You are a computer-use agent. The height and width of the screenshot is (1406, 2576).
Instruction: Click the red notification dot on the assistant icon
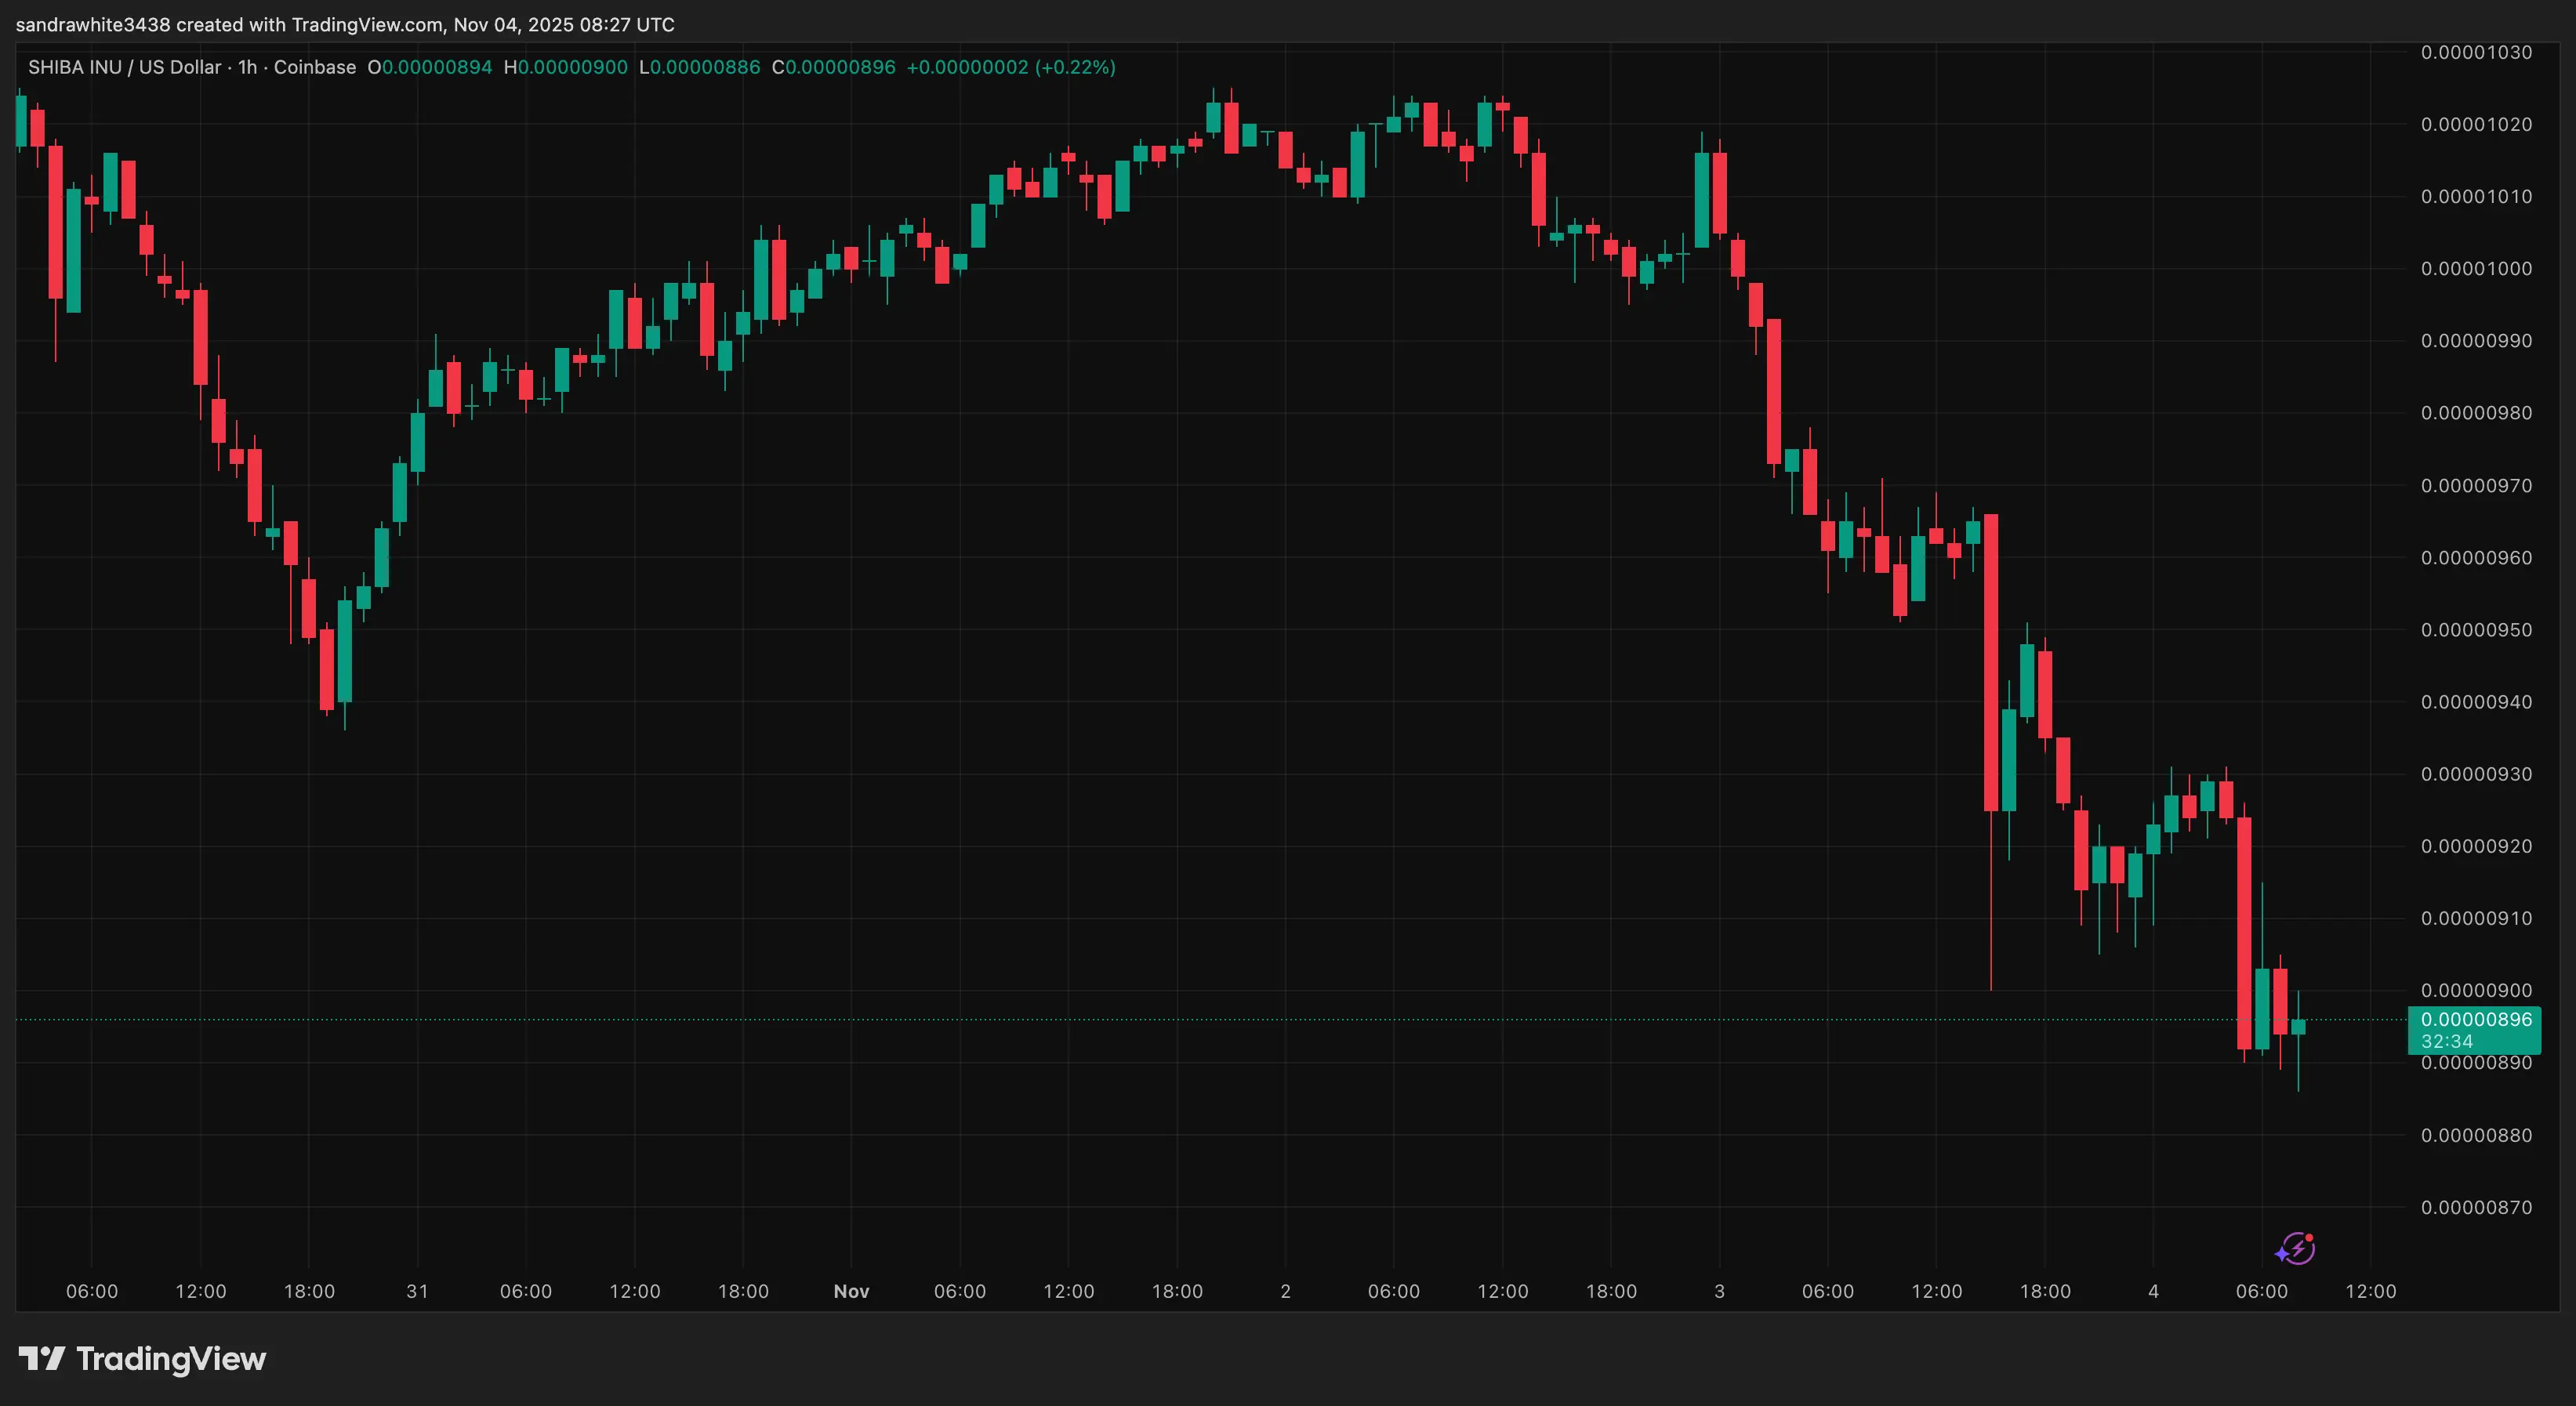[x=2310, y=1238]
